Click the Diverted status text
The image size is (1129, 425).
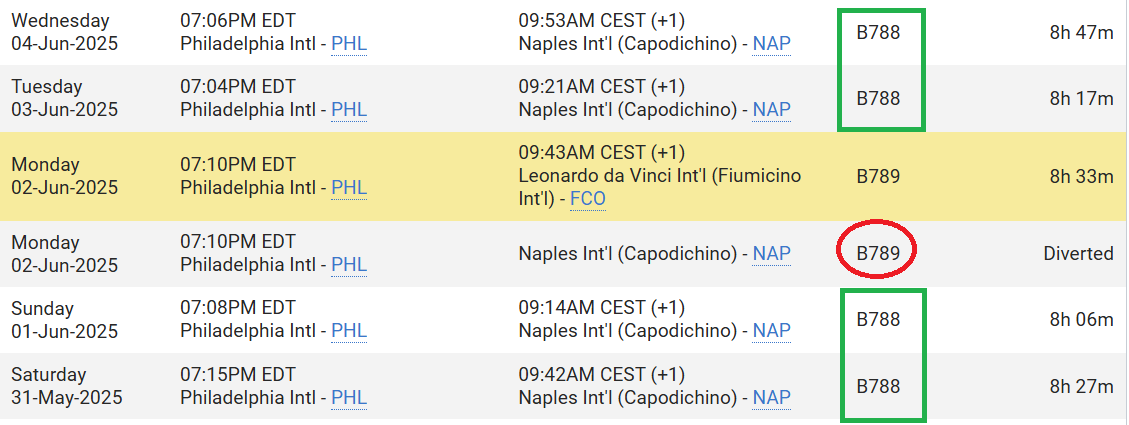pos(1079,254)
